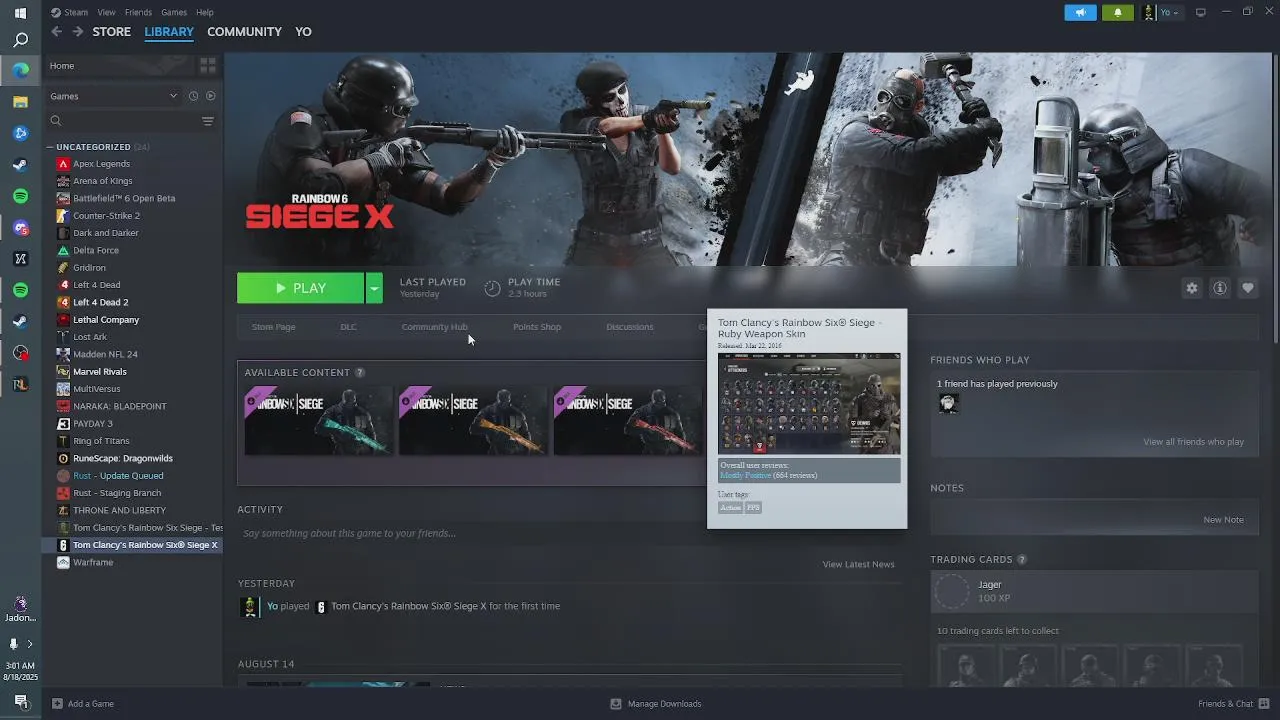Open the Points Shop link
This screenshot has width=1280, height=720.
coord(537,327)
